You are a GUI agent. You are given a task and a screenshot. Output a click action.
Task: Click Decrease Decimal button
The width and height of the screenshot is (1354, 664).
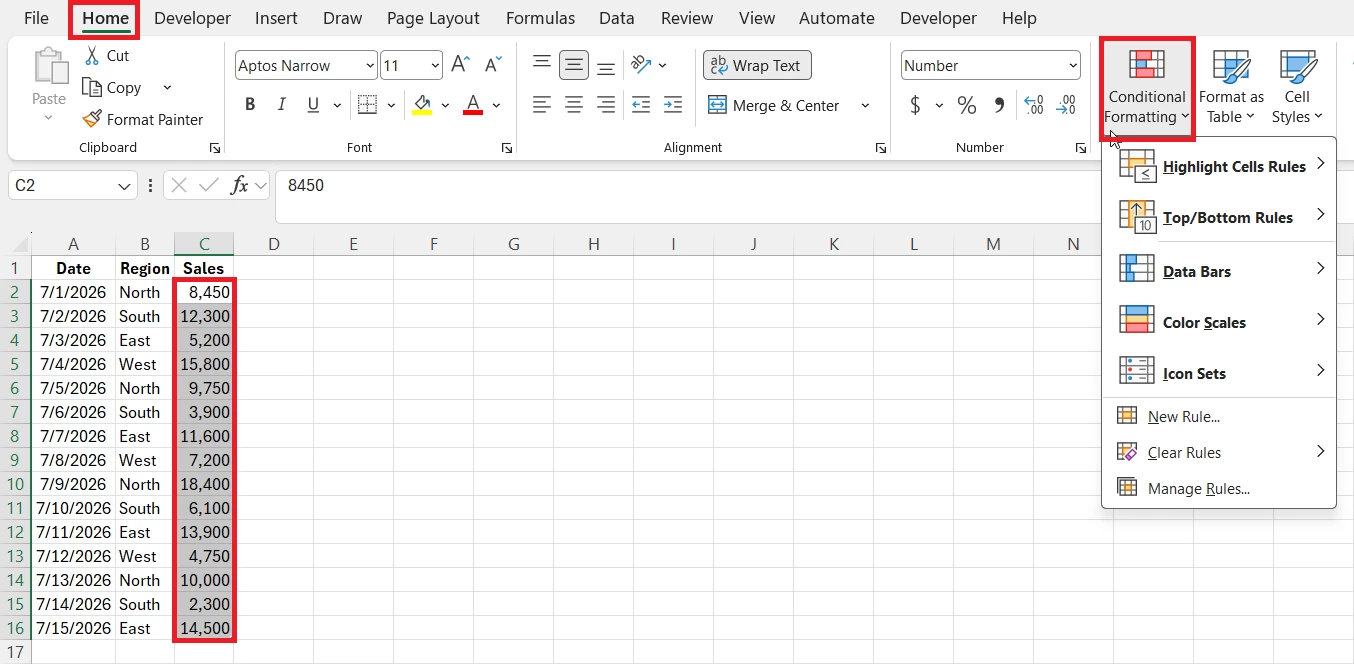pyautogui.click(x=1067, y=105)
